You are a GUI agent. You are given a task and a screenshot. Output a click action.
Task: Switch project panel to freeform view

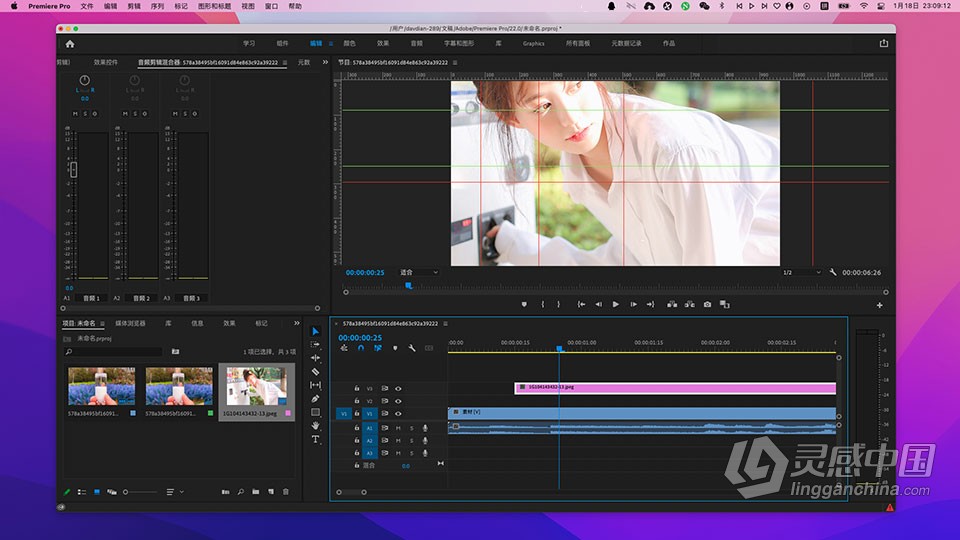tap(112, 492)
